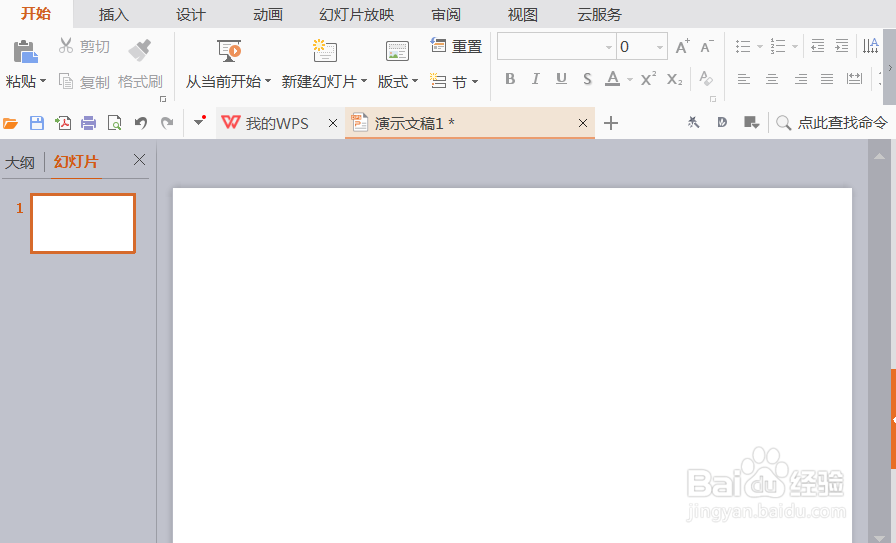The image size is (896, 543).
Task: Expand bullet list style dropdown
Action: (759, 46)
